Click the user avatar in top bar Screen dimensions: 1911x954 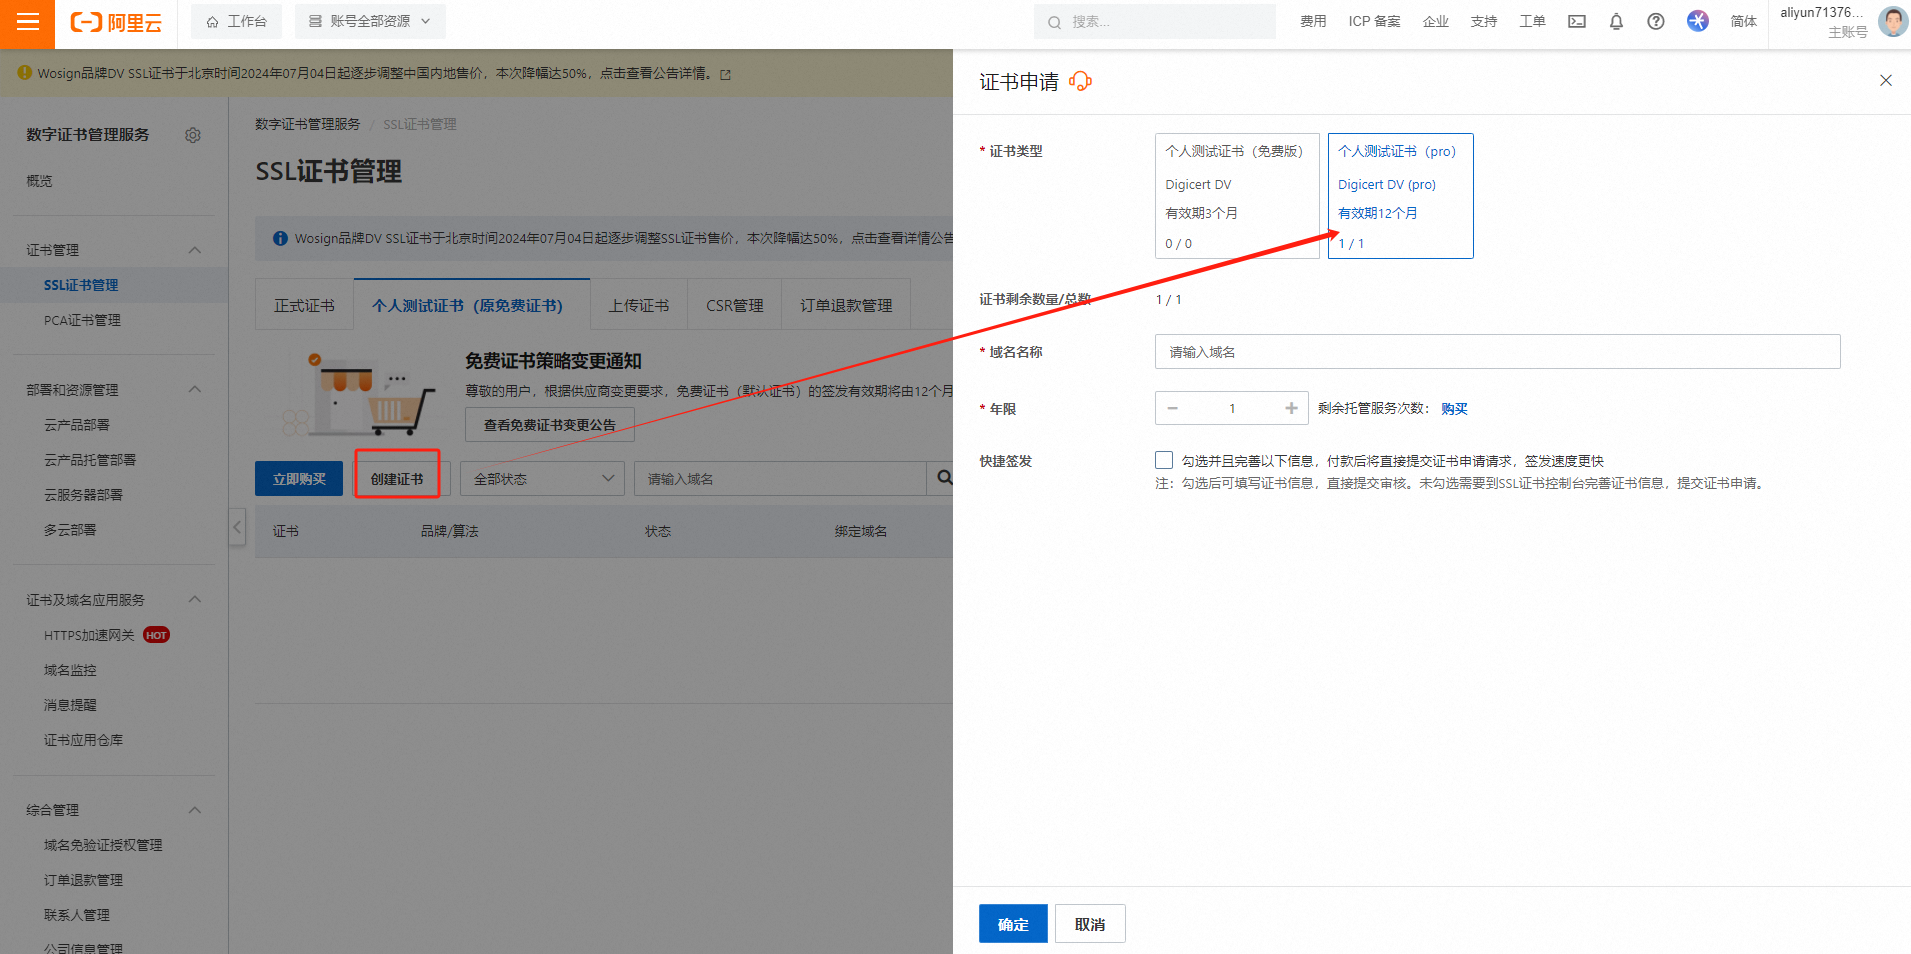coord(1891,21)
